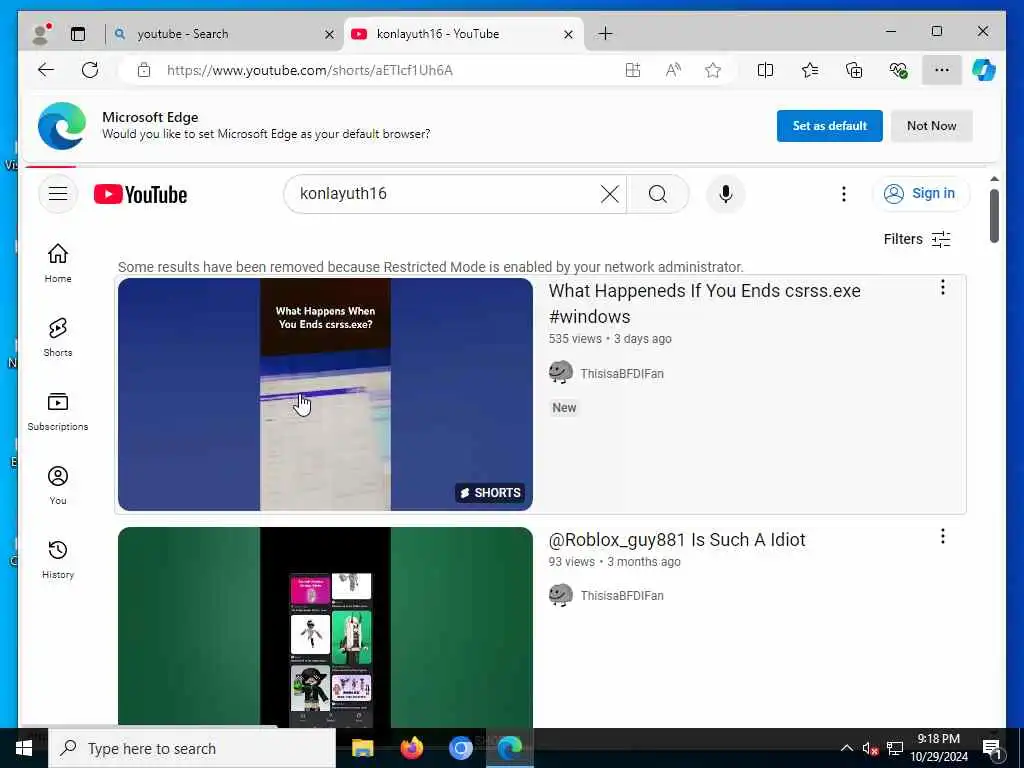Open History in sidebar
The height and width of the screenshot is (768, 1024).
coord(57,560)
